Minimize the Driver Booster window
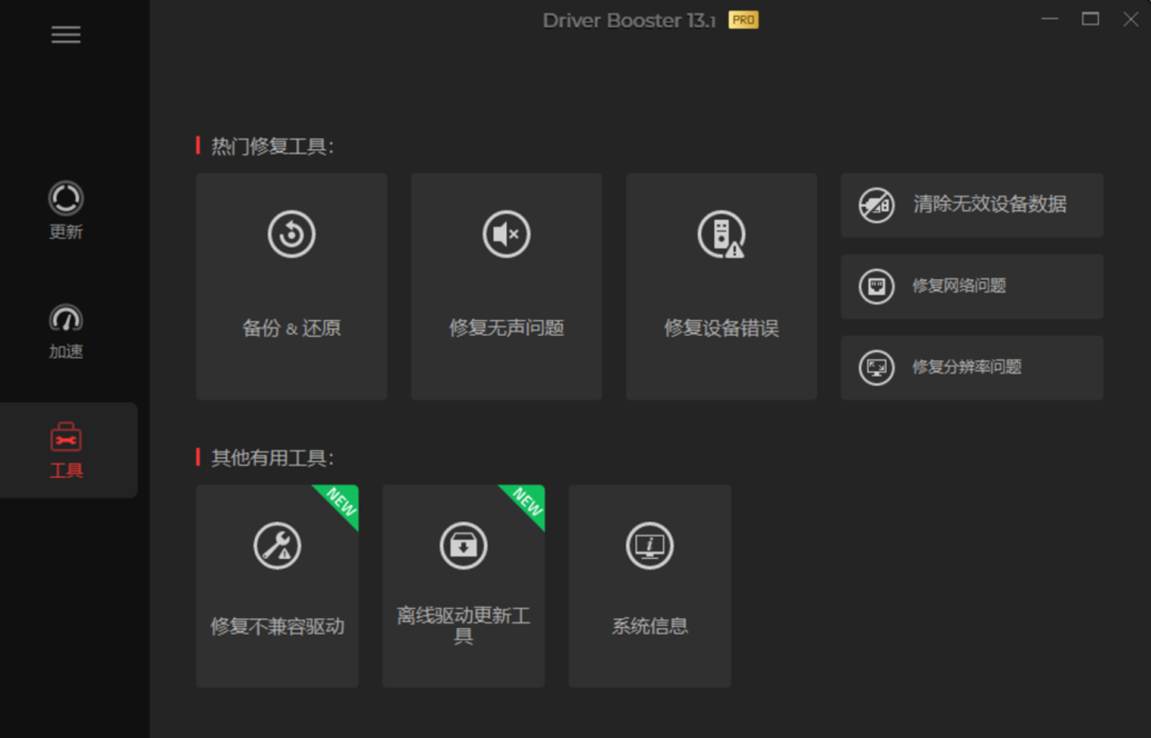The height and width of the screenshot is (738, 1151). tap(1050, 19)
